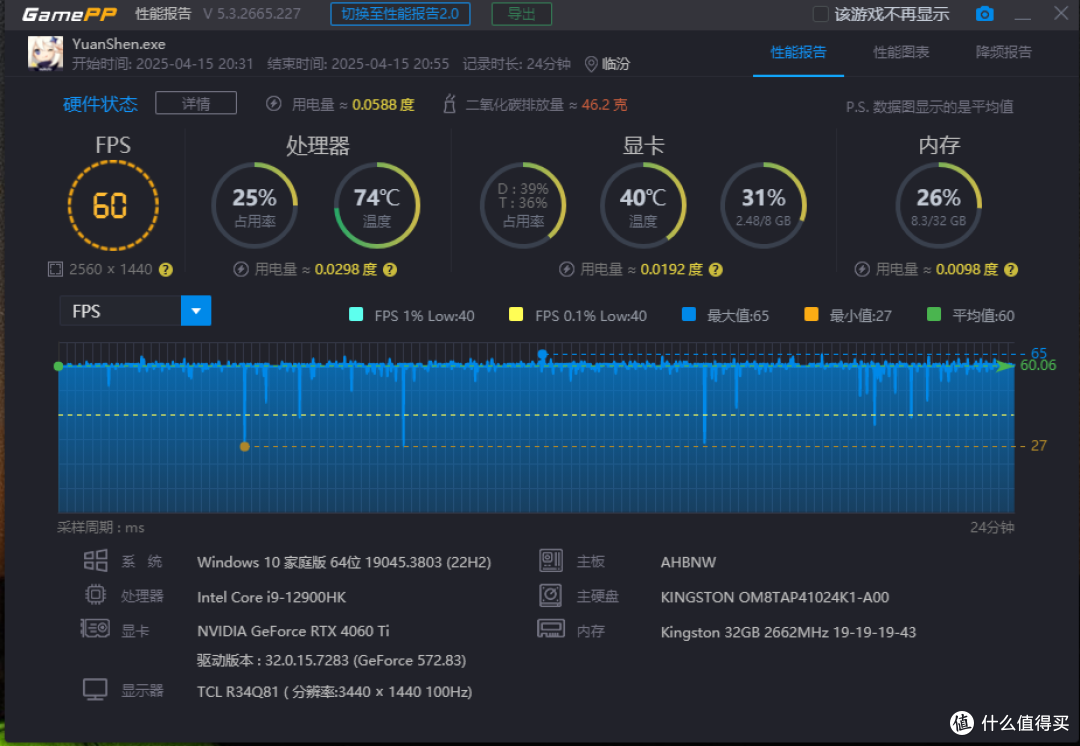Click the green start marker on the FPS chart
1080x746 pixels.
tap(59, 366)
